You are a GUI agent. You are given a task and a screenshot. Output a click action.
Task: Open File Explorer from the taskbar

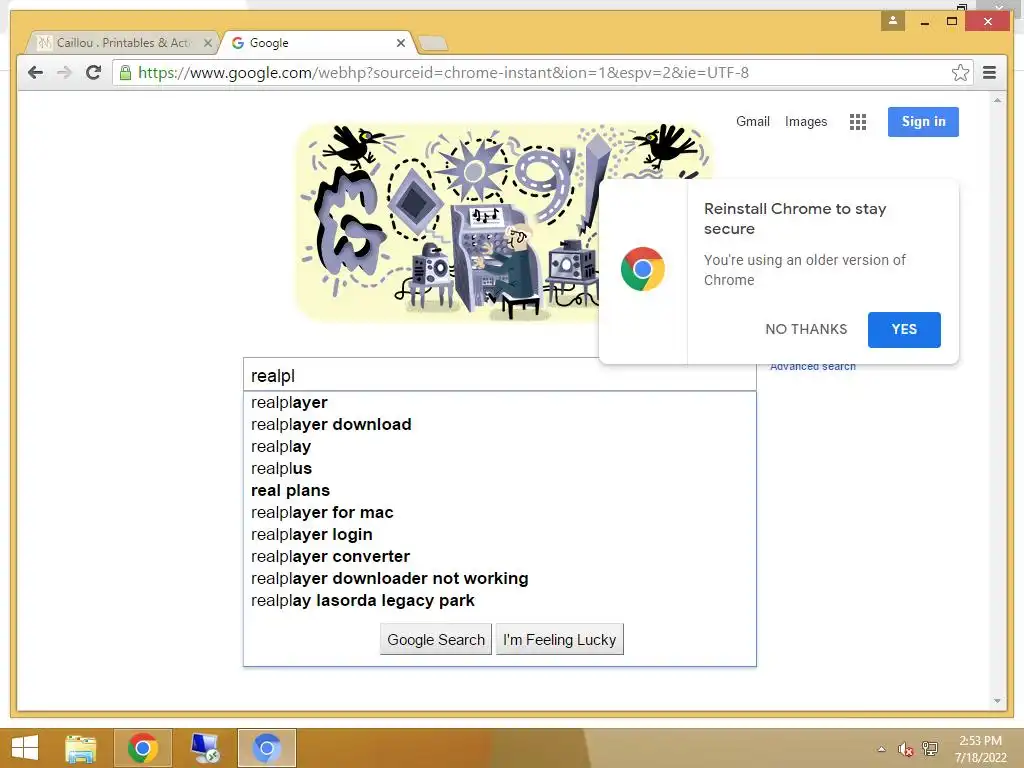click(81, 748)
